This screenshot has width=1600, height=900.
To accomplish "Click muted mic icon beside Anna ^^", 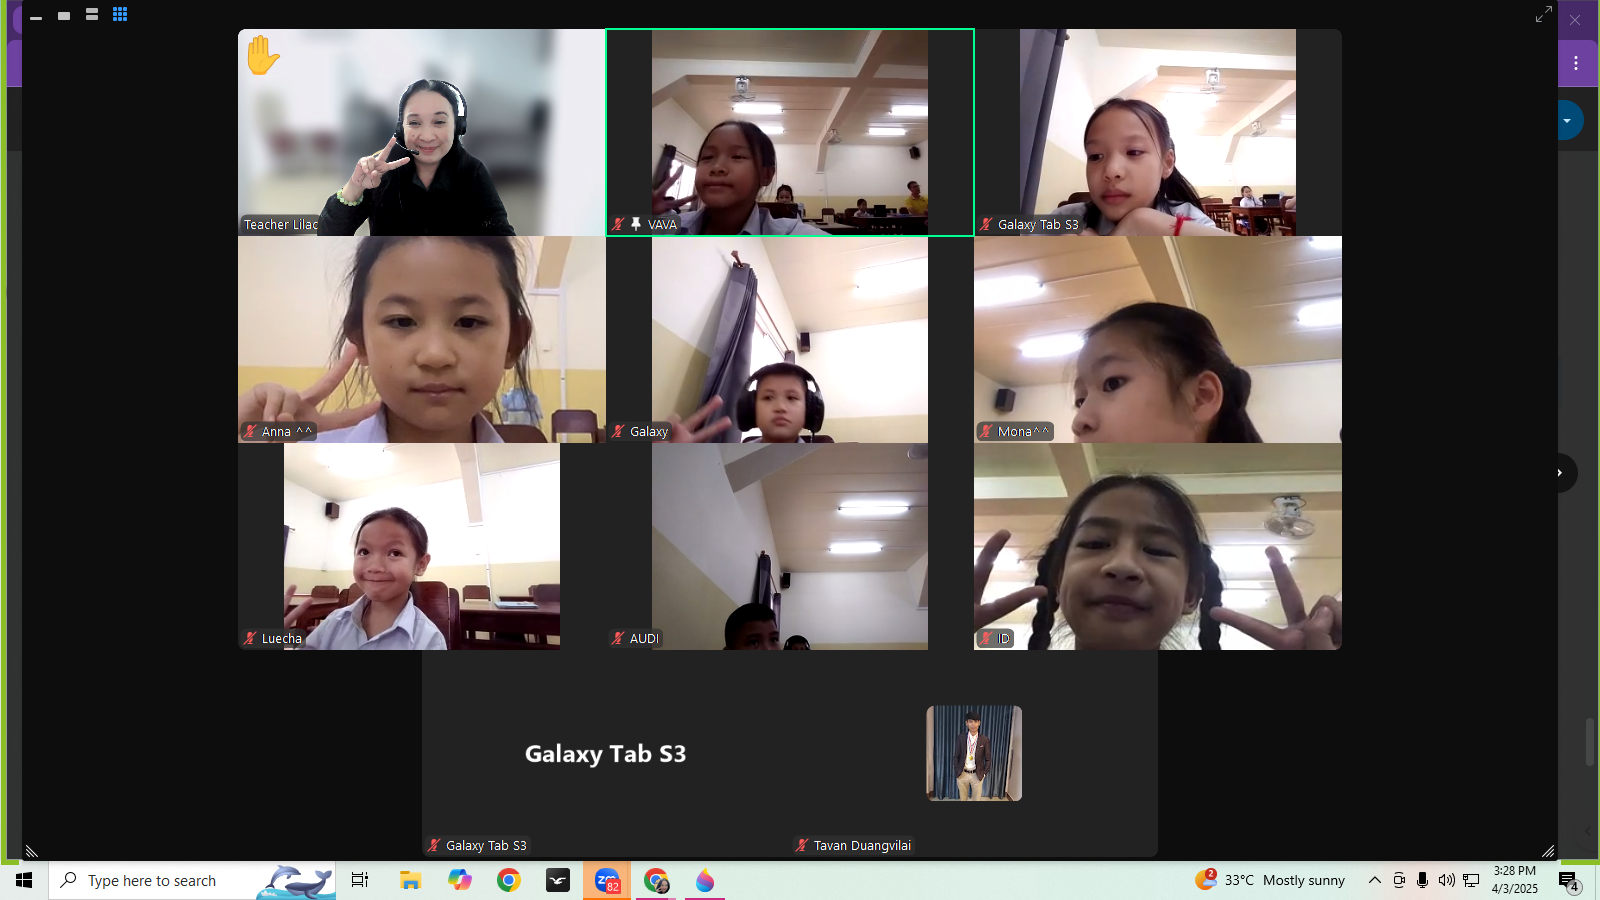I will point(250,431).
